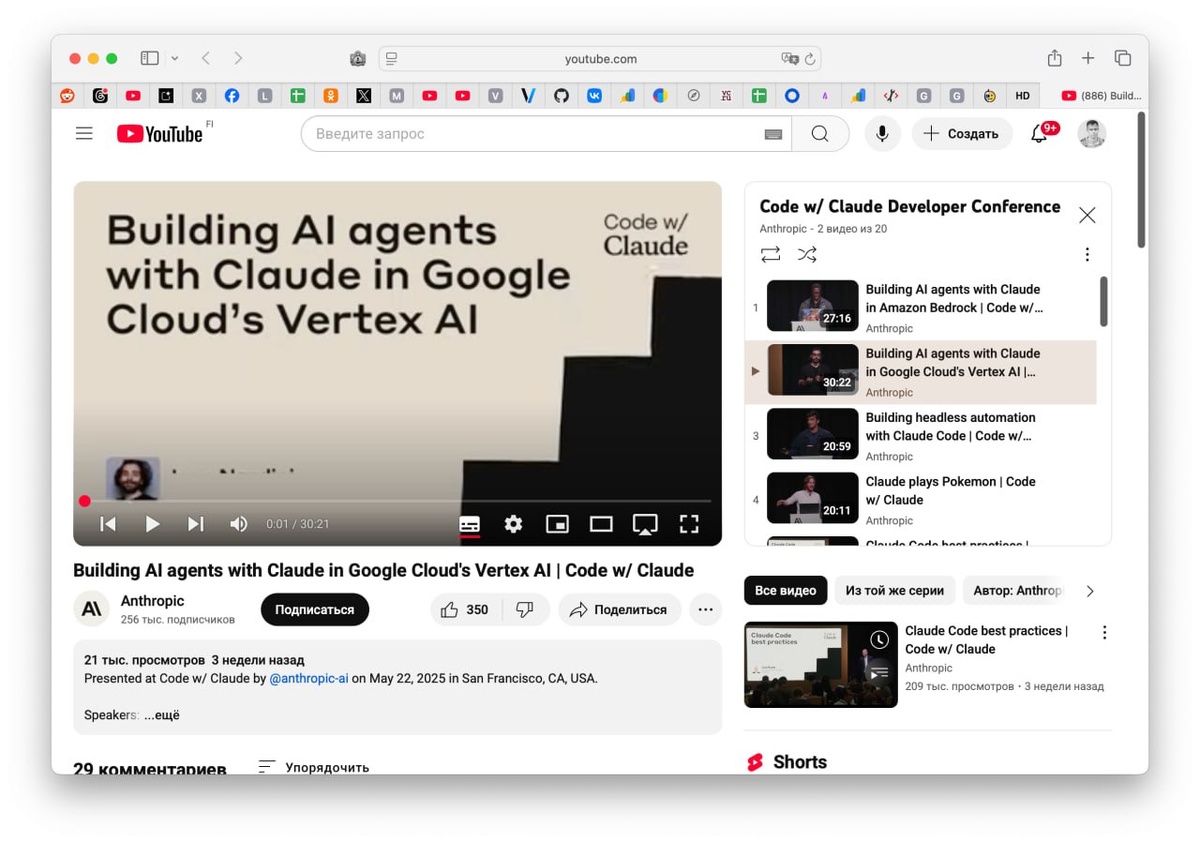Open the Safari translate icon in the address bar

click(790, 59)
